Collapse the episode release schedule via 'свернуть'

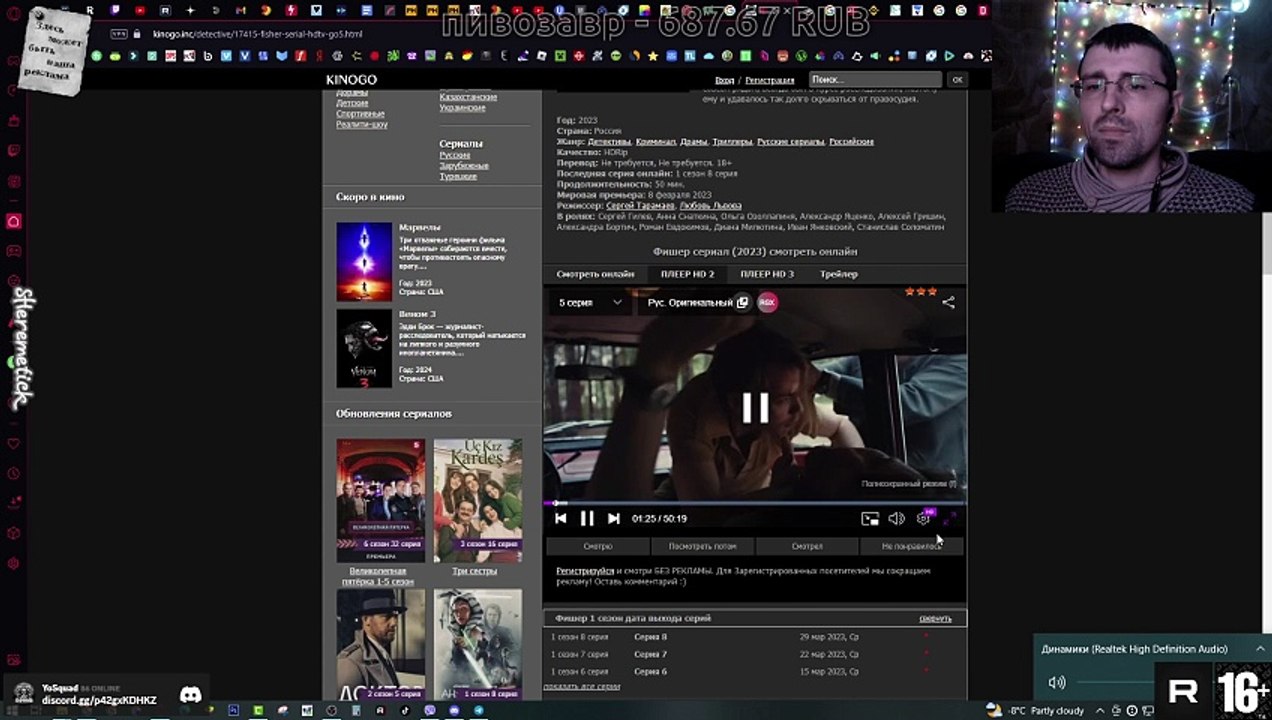coord(935,618)
